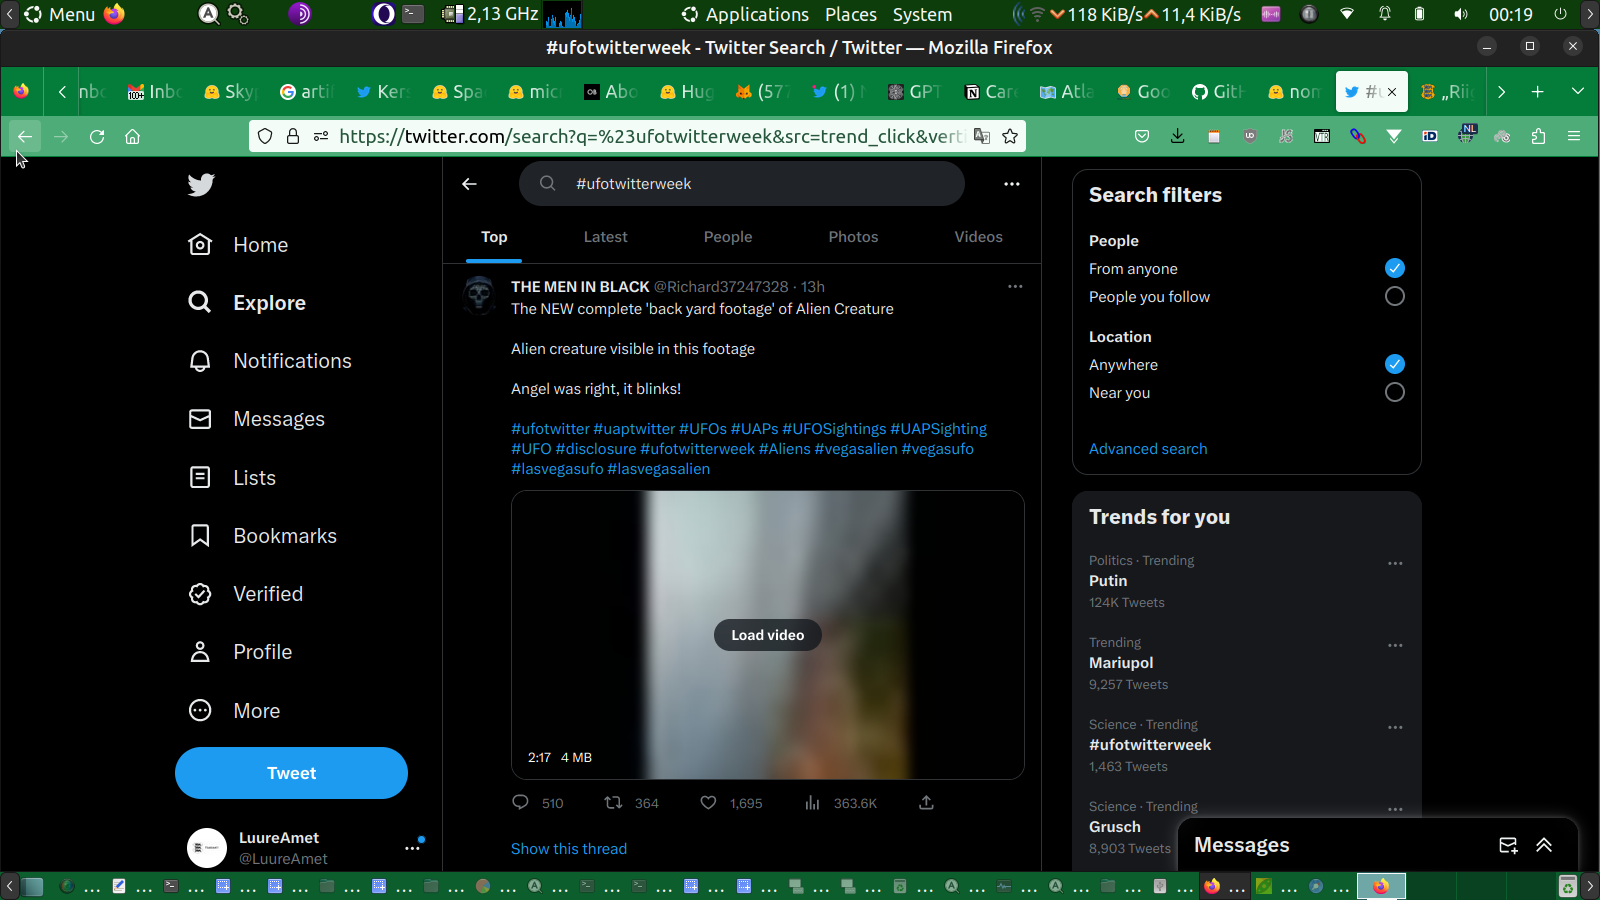The image size is (1600, 900).
Task: Open Messages from the left sidebar
Action: pos(256,419)
